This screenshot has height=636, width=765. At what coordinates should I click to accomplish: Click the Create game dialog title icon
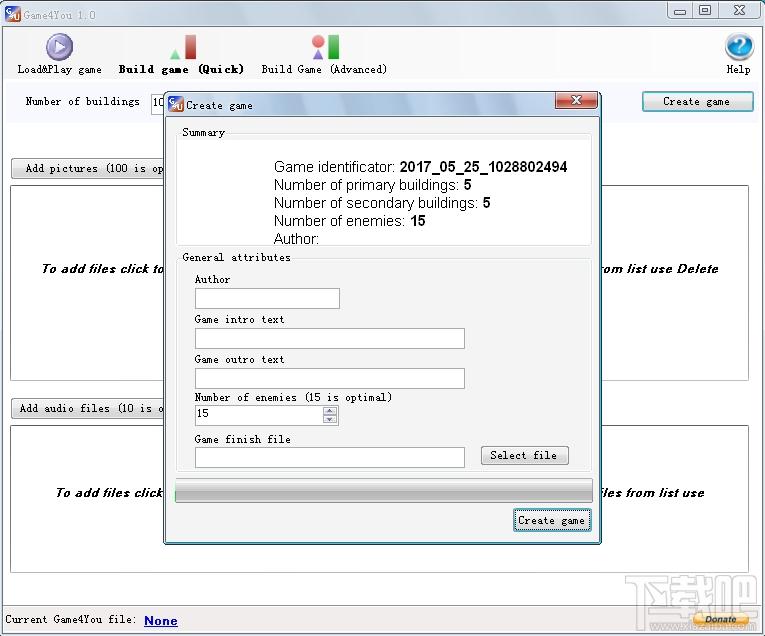176,104
